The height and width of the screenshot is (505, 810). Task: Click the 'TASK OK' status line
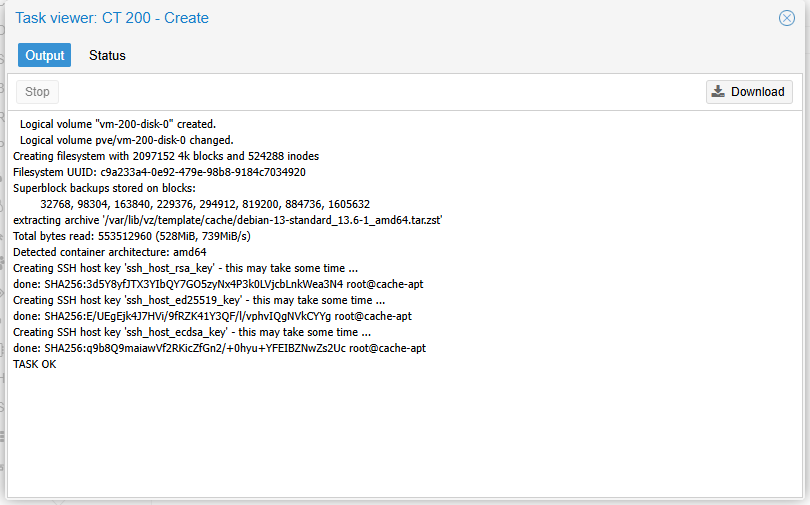[x=35, y=365]
